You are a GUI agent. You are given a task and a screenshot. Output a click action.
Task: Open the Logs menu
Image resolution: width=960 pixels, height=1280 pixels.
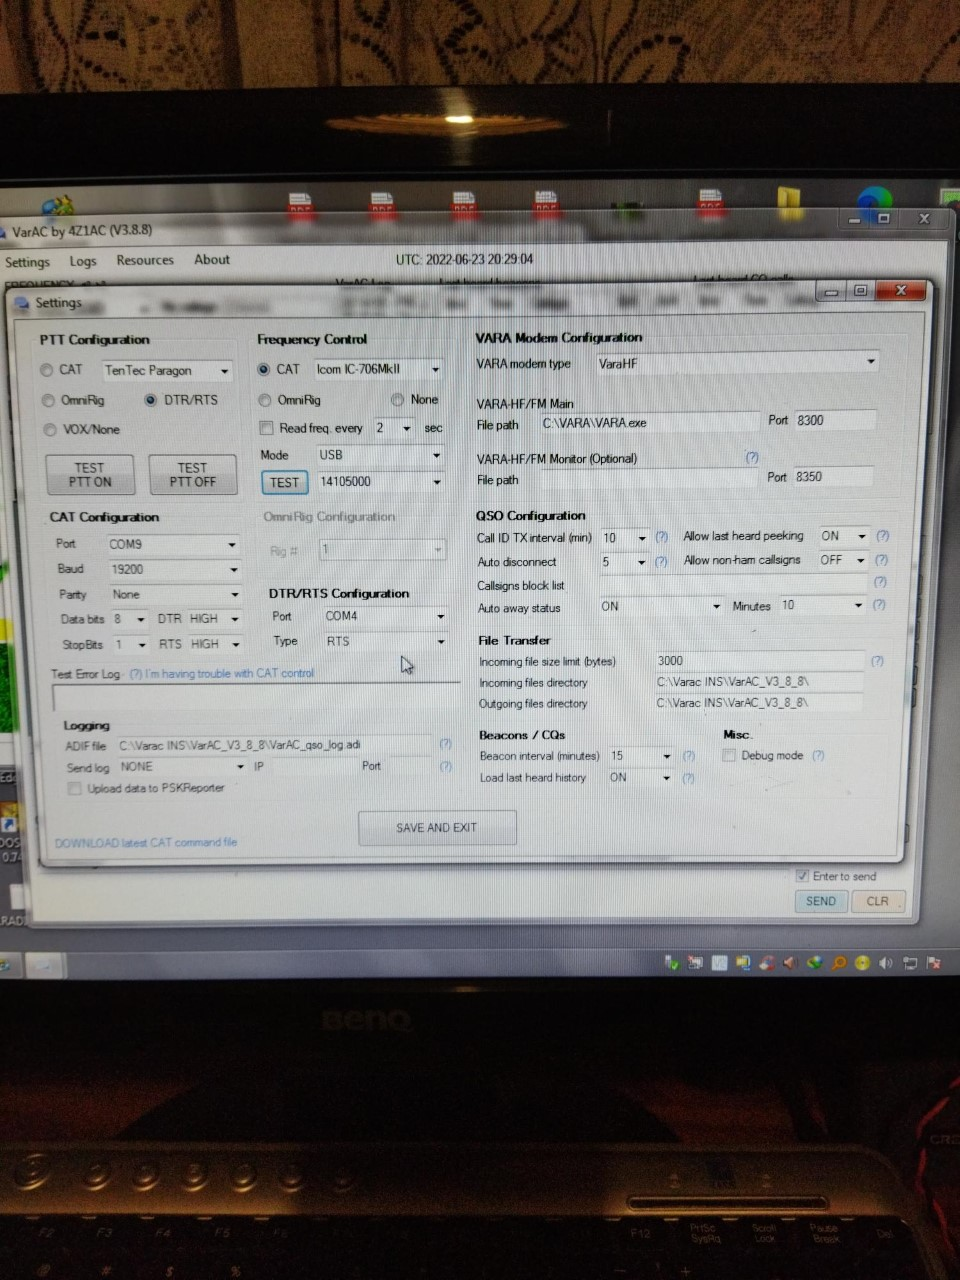point(83,261)
